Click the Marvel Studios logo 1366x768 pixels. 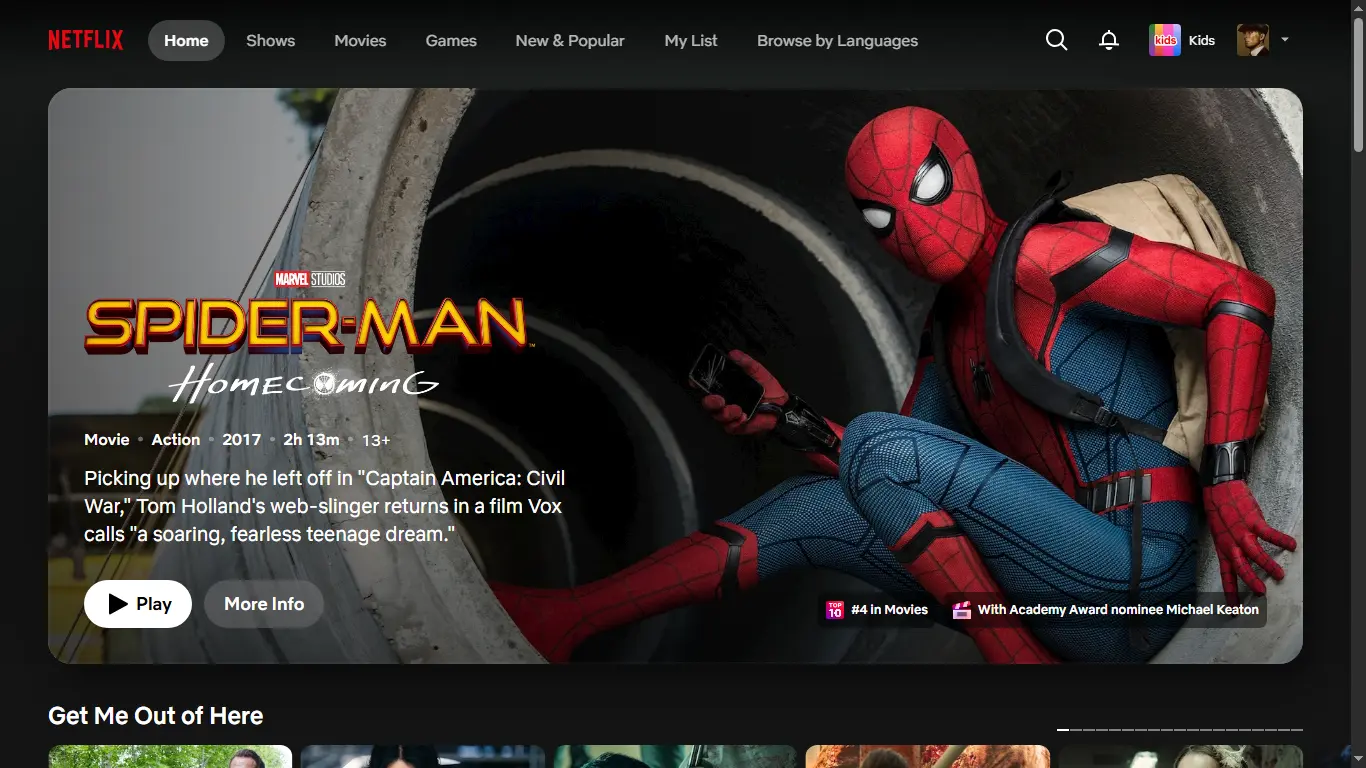(310, 279)
